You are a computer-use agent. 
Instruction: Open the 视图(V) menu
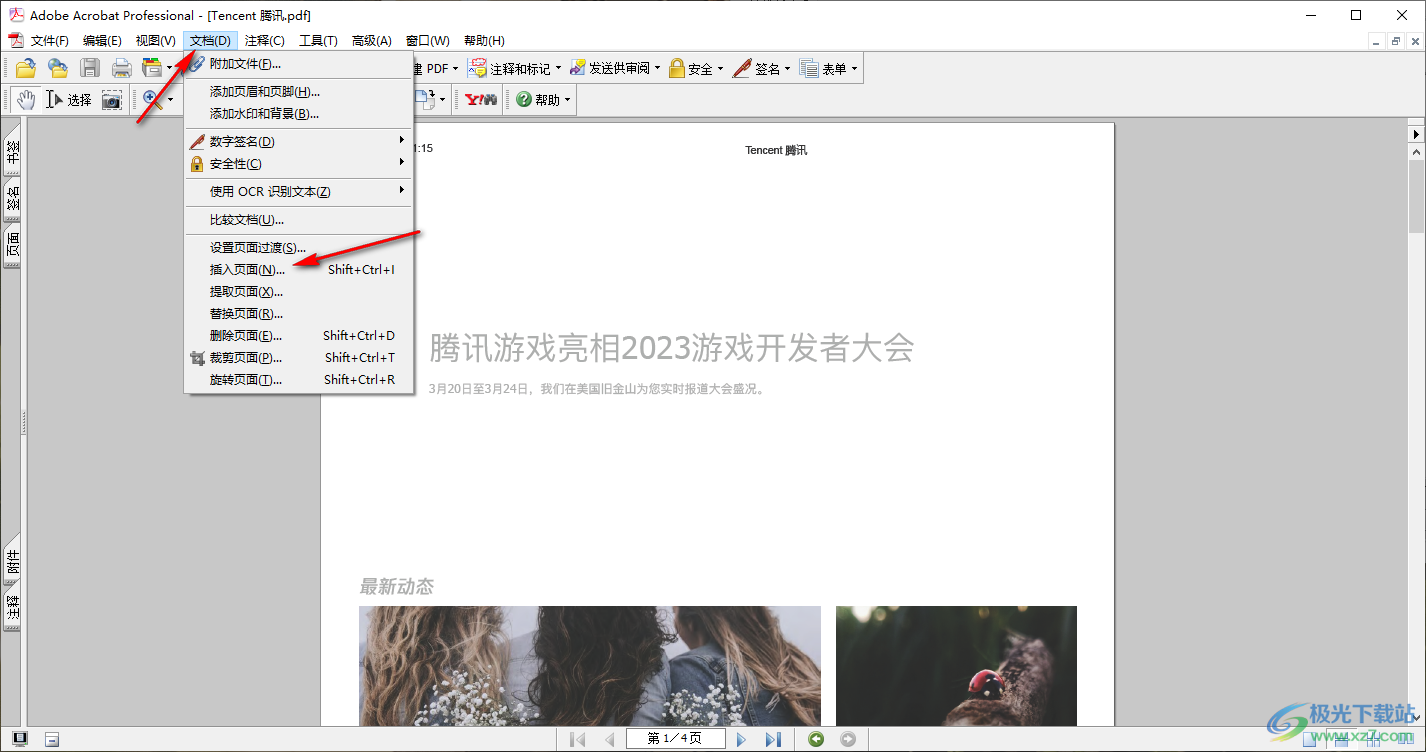[x=156, y=40]
